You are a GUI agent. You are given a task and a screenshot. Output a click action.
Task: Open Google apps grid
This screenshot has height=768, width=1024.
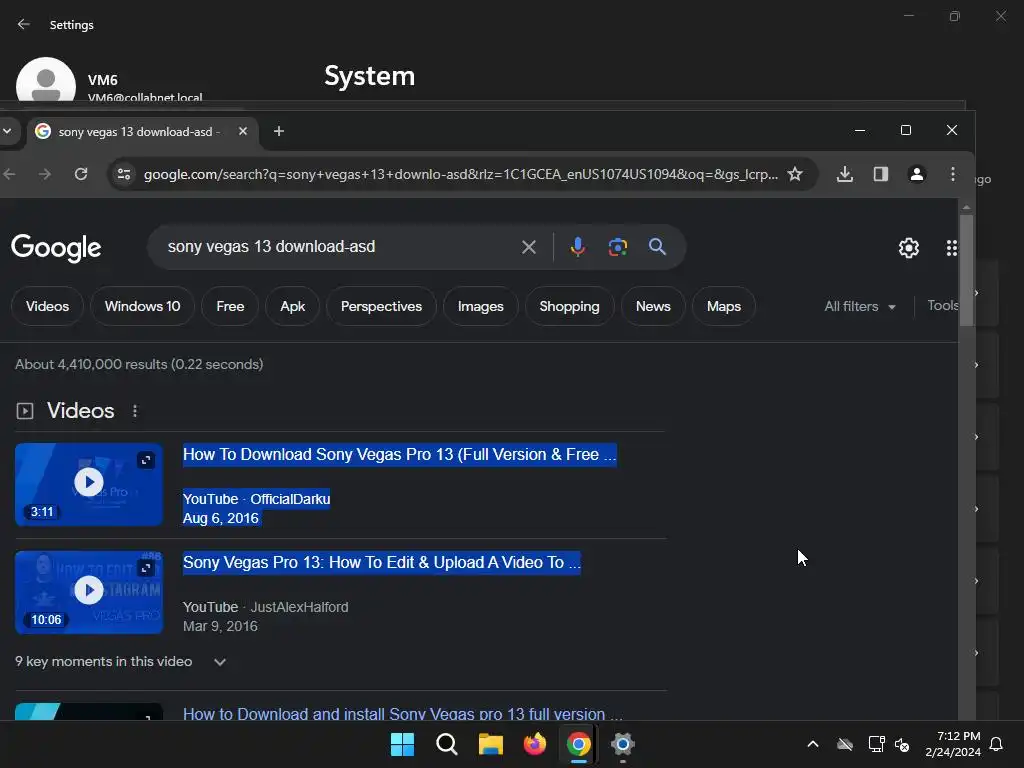point(952,248)
